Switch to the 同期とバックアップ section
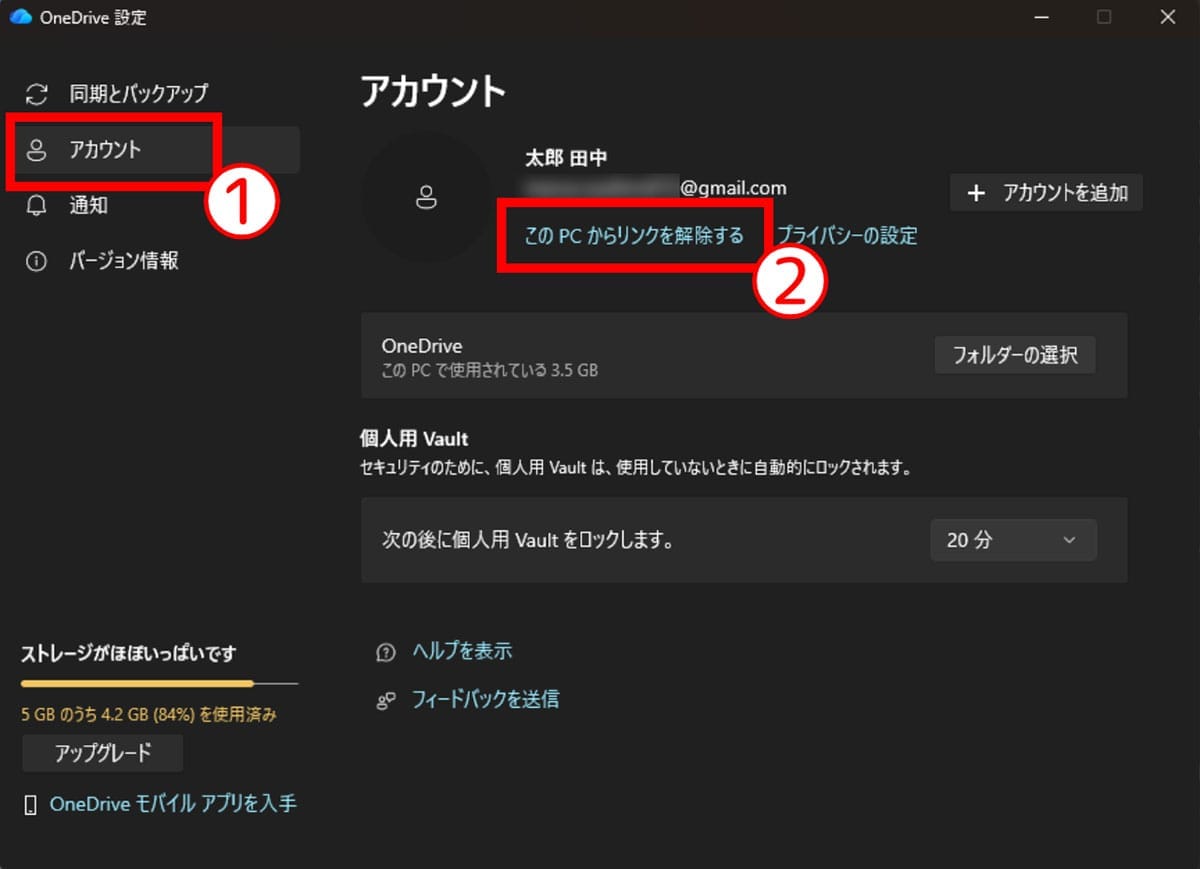The width and height of the screenshot is (1200, 869). (x=137, y=93)
